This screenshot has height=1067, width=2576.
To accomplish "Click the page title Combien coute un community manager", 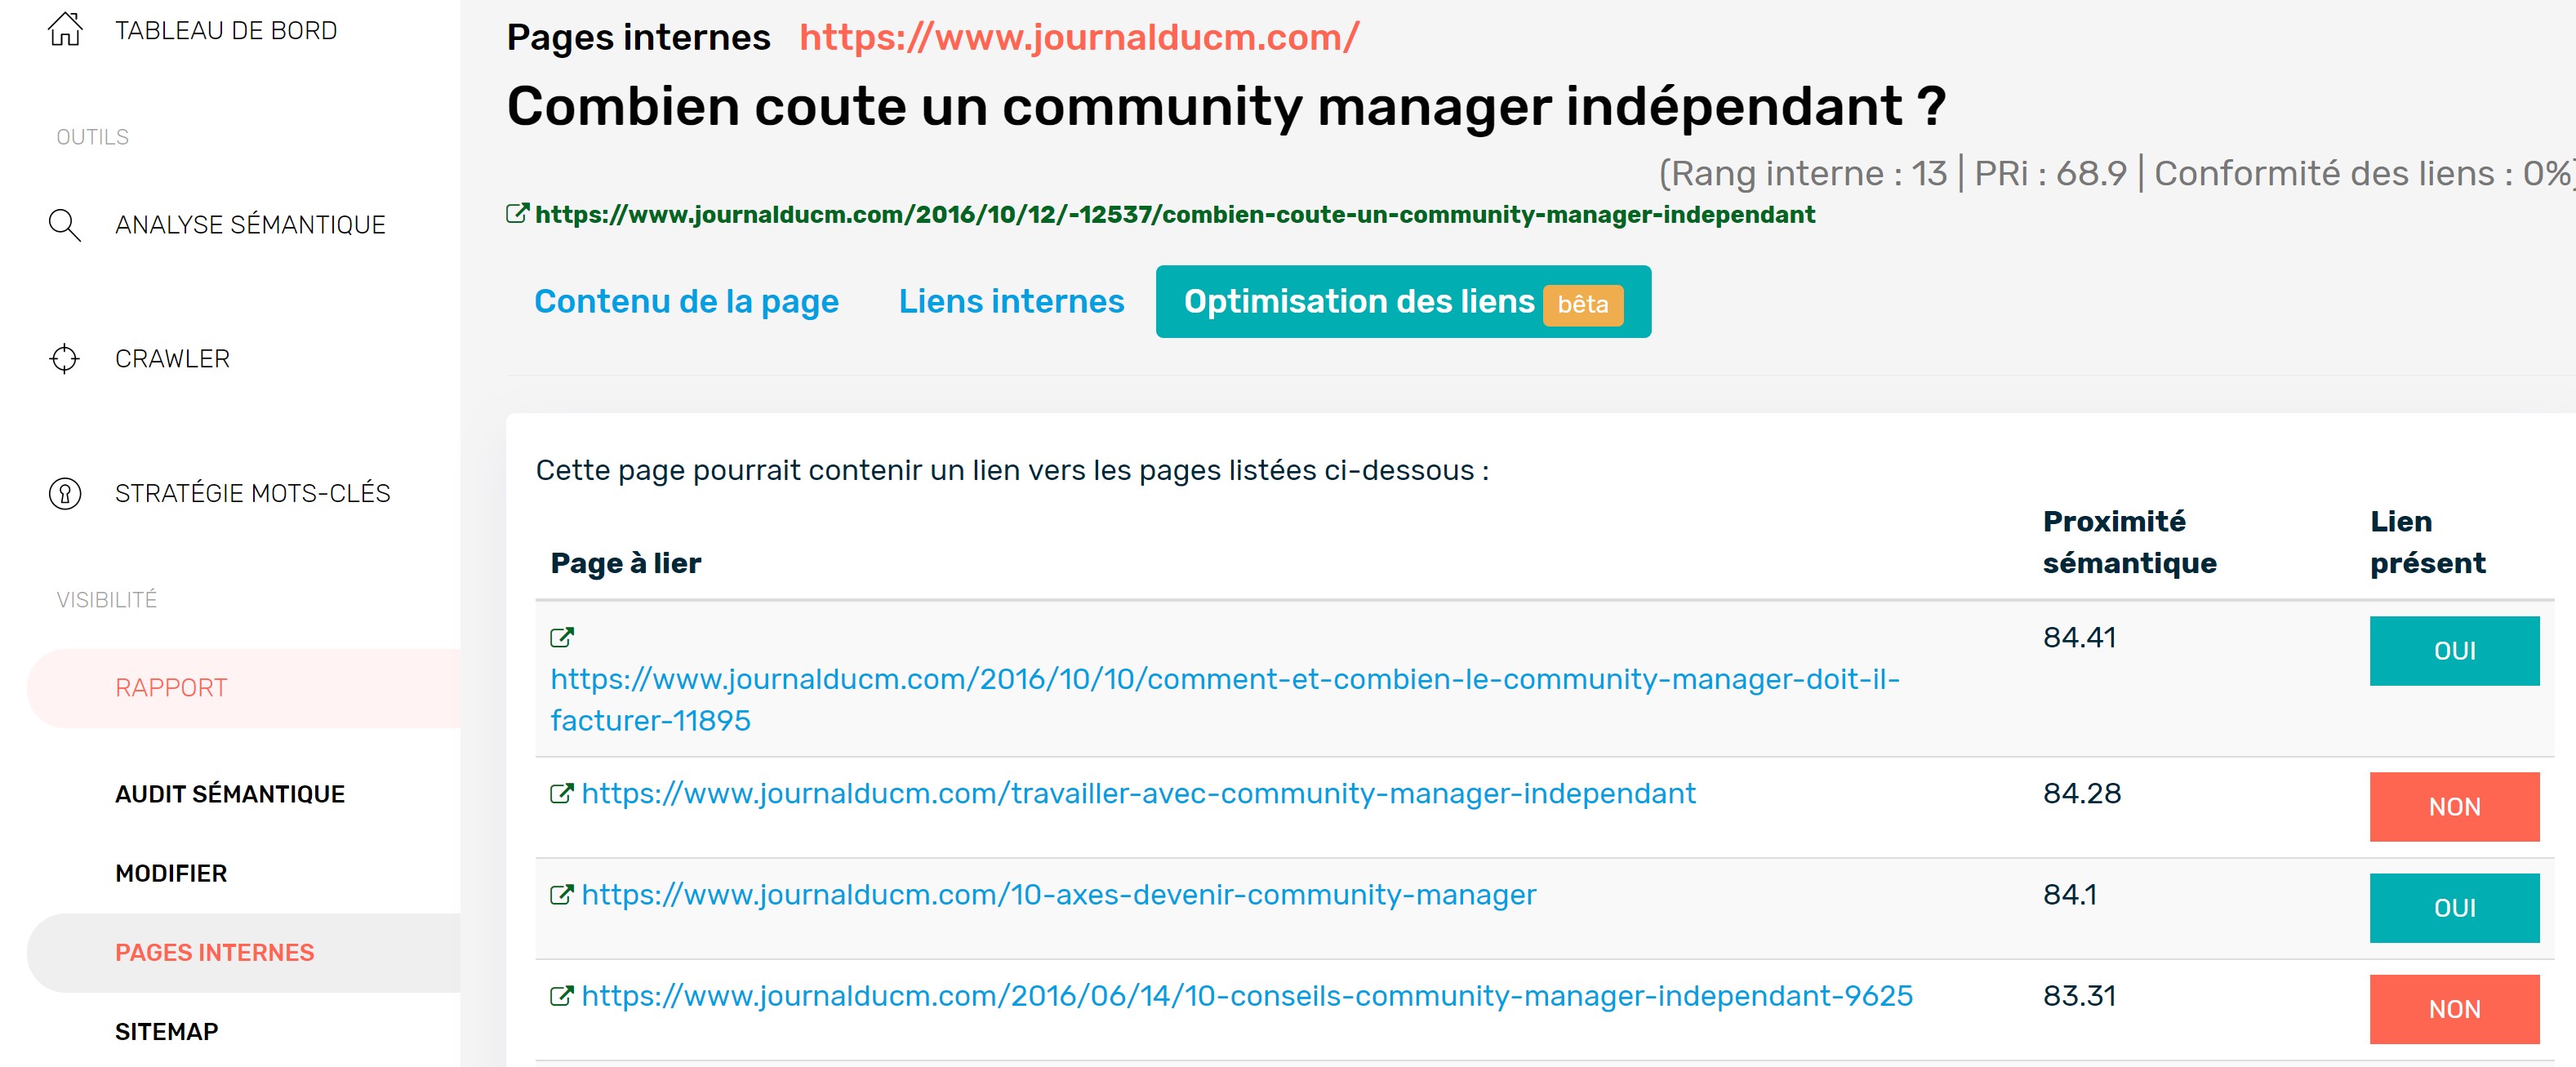I will (1226, 106).
